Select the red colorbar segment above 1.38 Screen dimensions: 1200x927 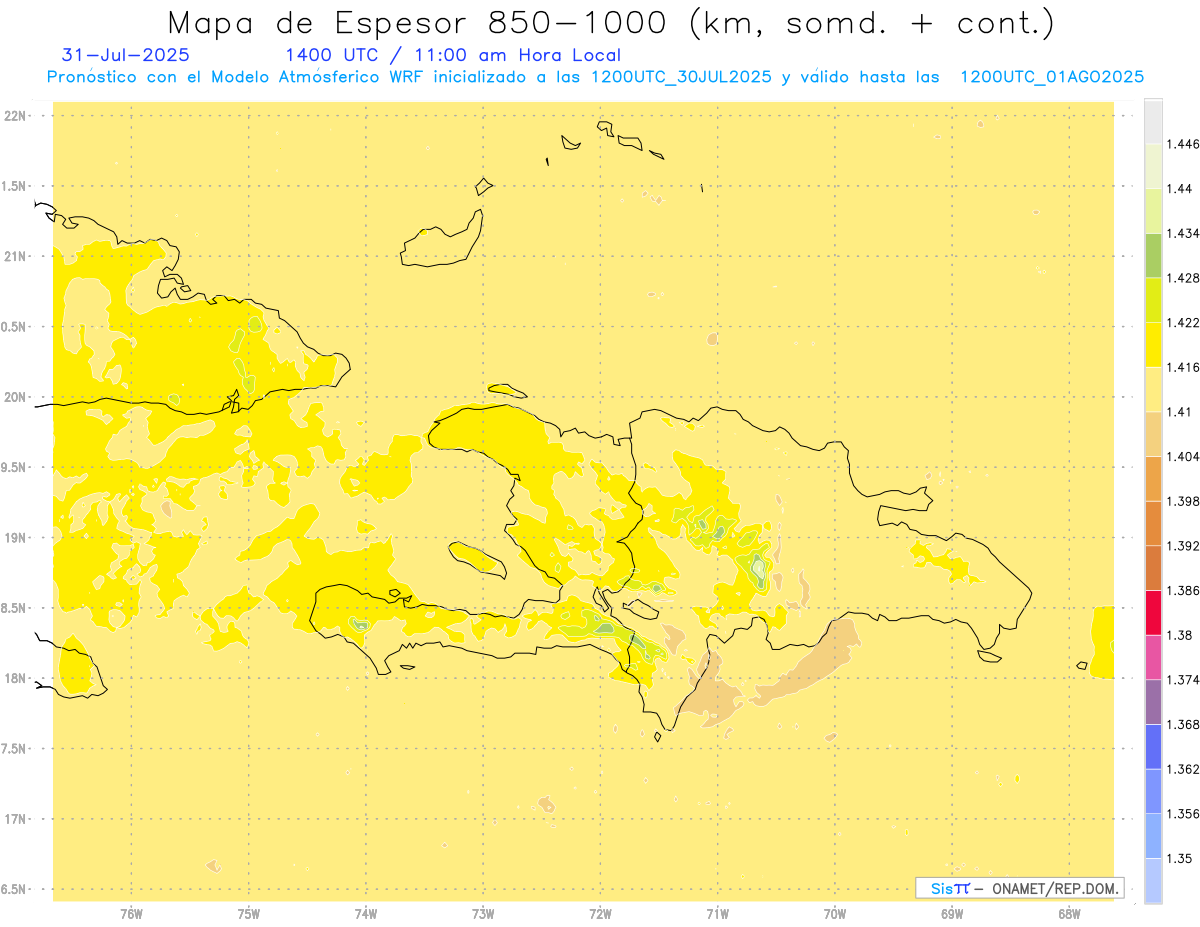[x=1153, y=612]
